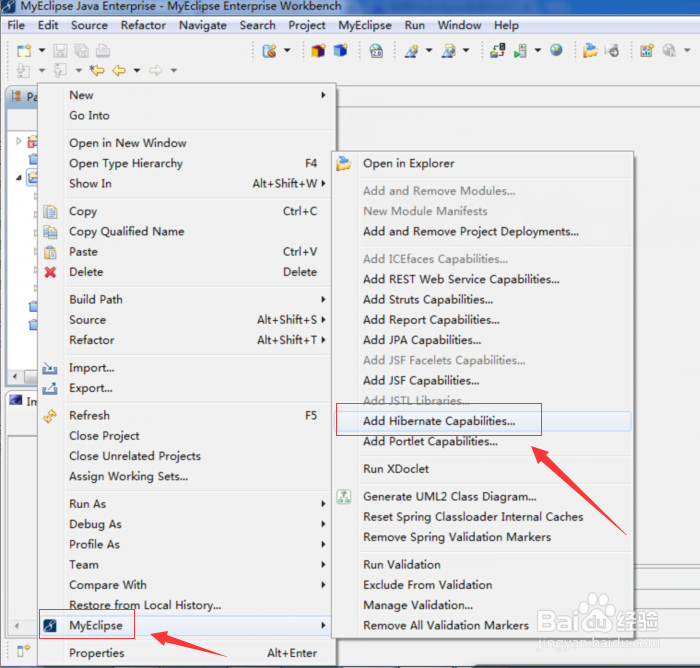Select Remove Spring Validation Markers

tap(483, 537)
